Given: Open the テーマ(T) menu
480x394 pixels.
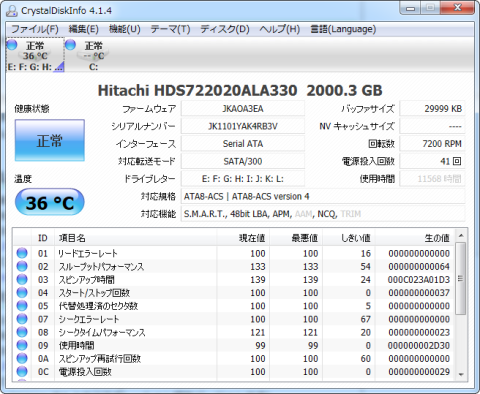Looking at the screenshot, I should coord(170,29).
